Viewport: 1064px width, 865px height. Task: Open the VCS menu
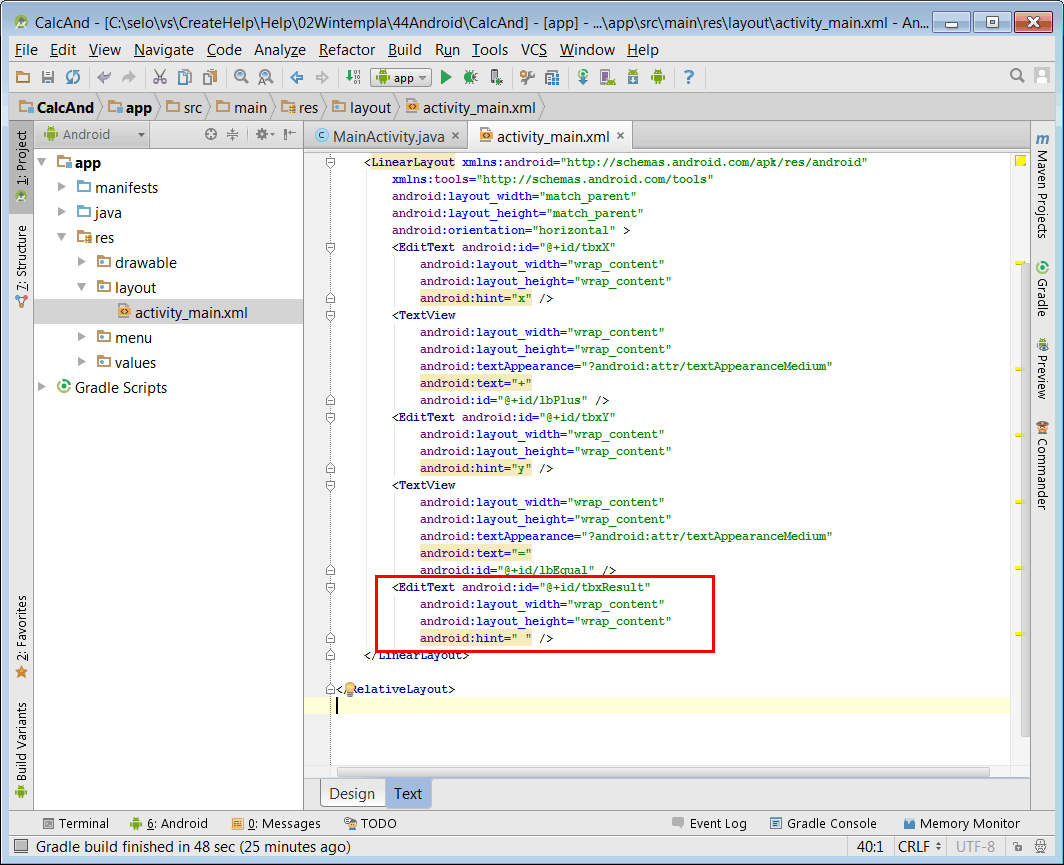pyautogui.click(x=533, y=50)
